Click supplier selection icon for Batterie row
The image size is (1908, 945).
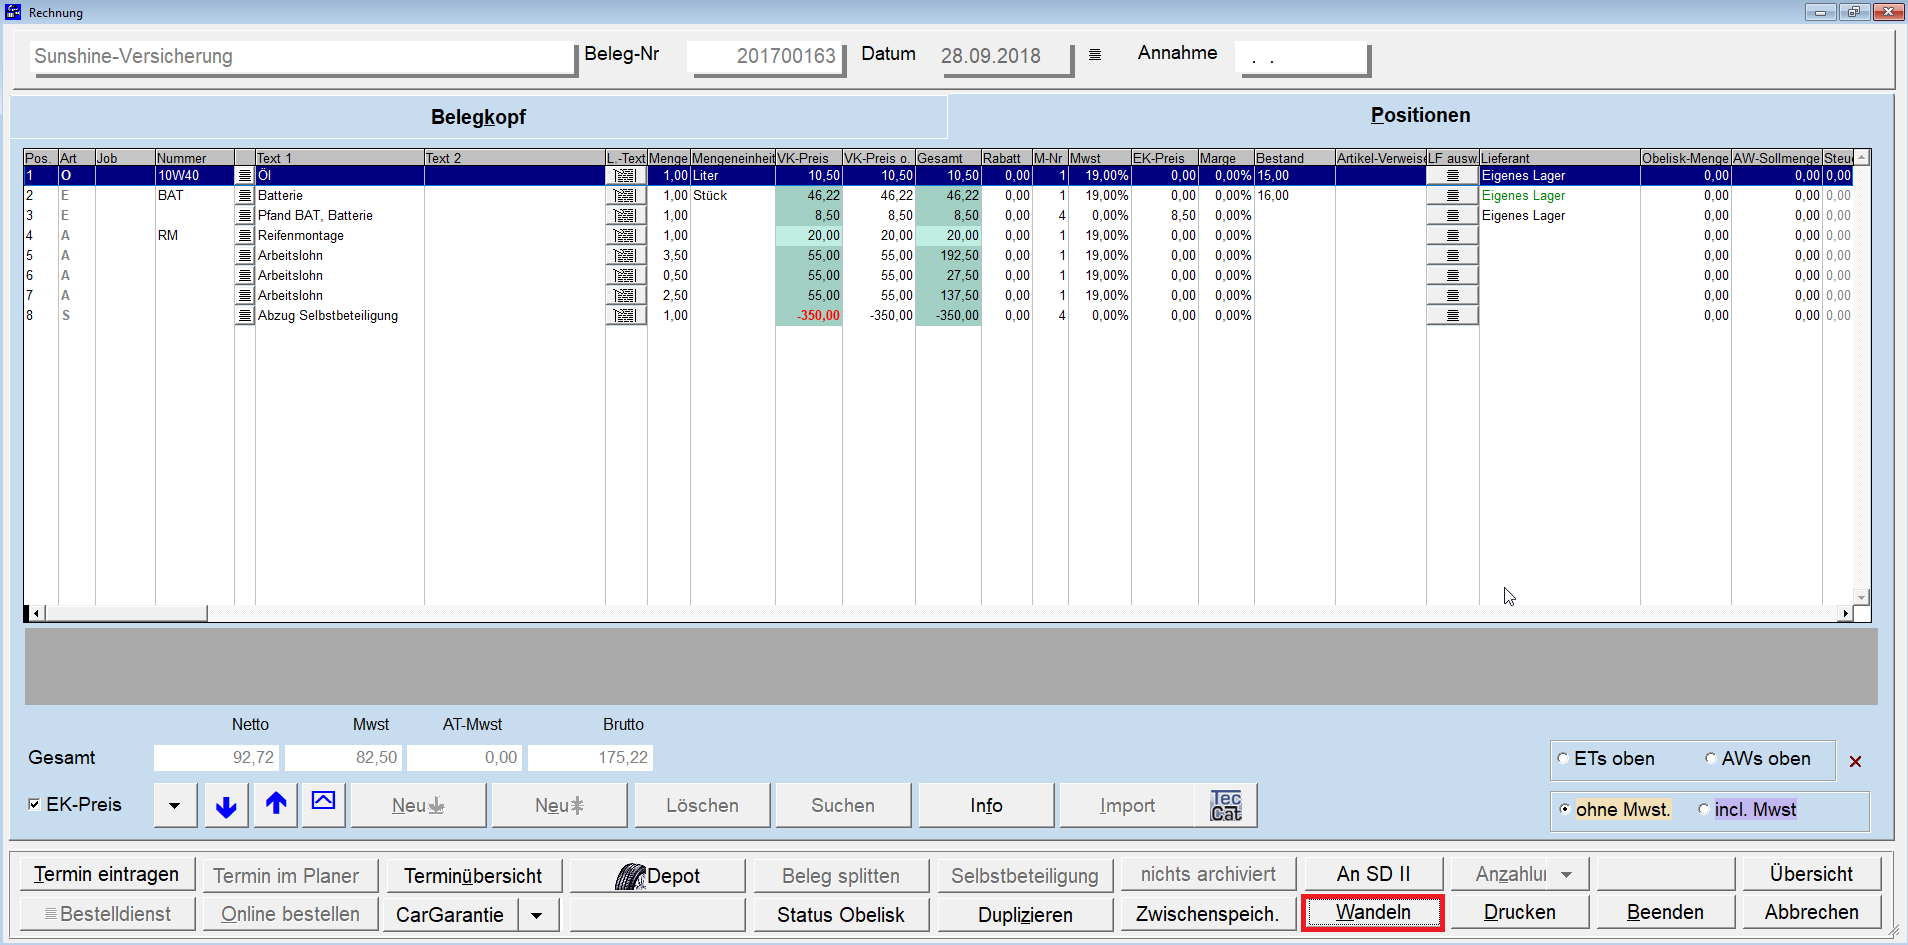1453,196
